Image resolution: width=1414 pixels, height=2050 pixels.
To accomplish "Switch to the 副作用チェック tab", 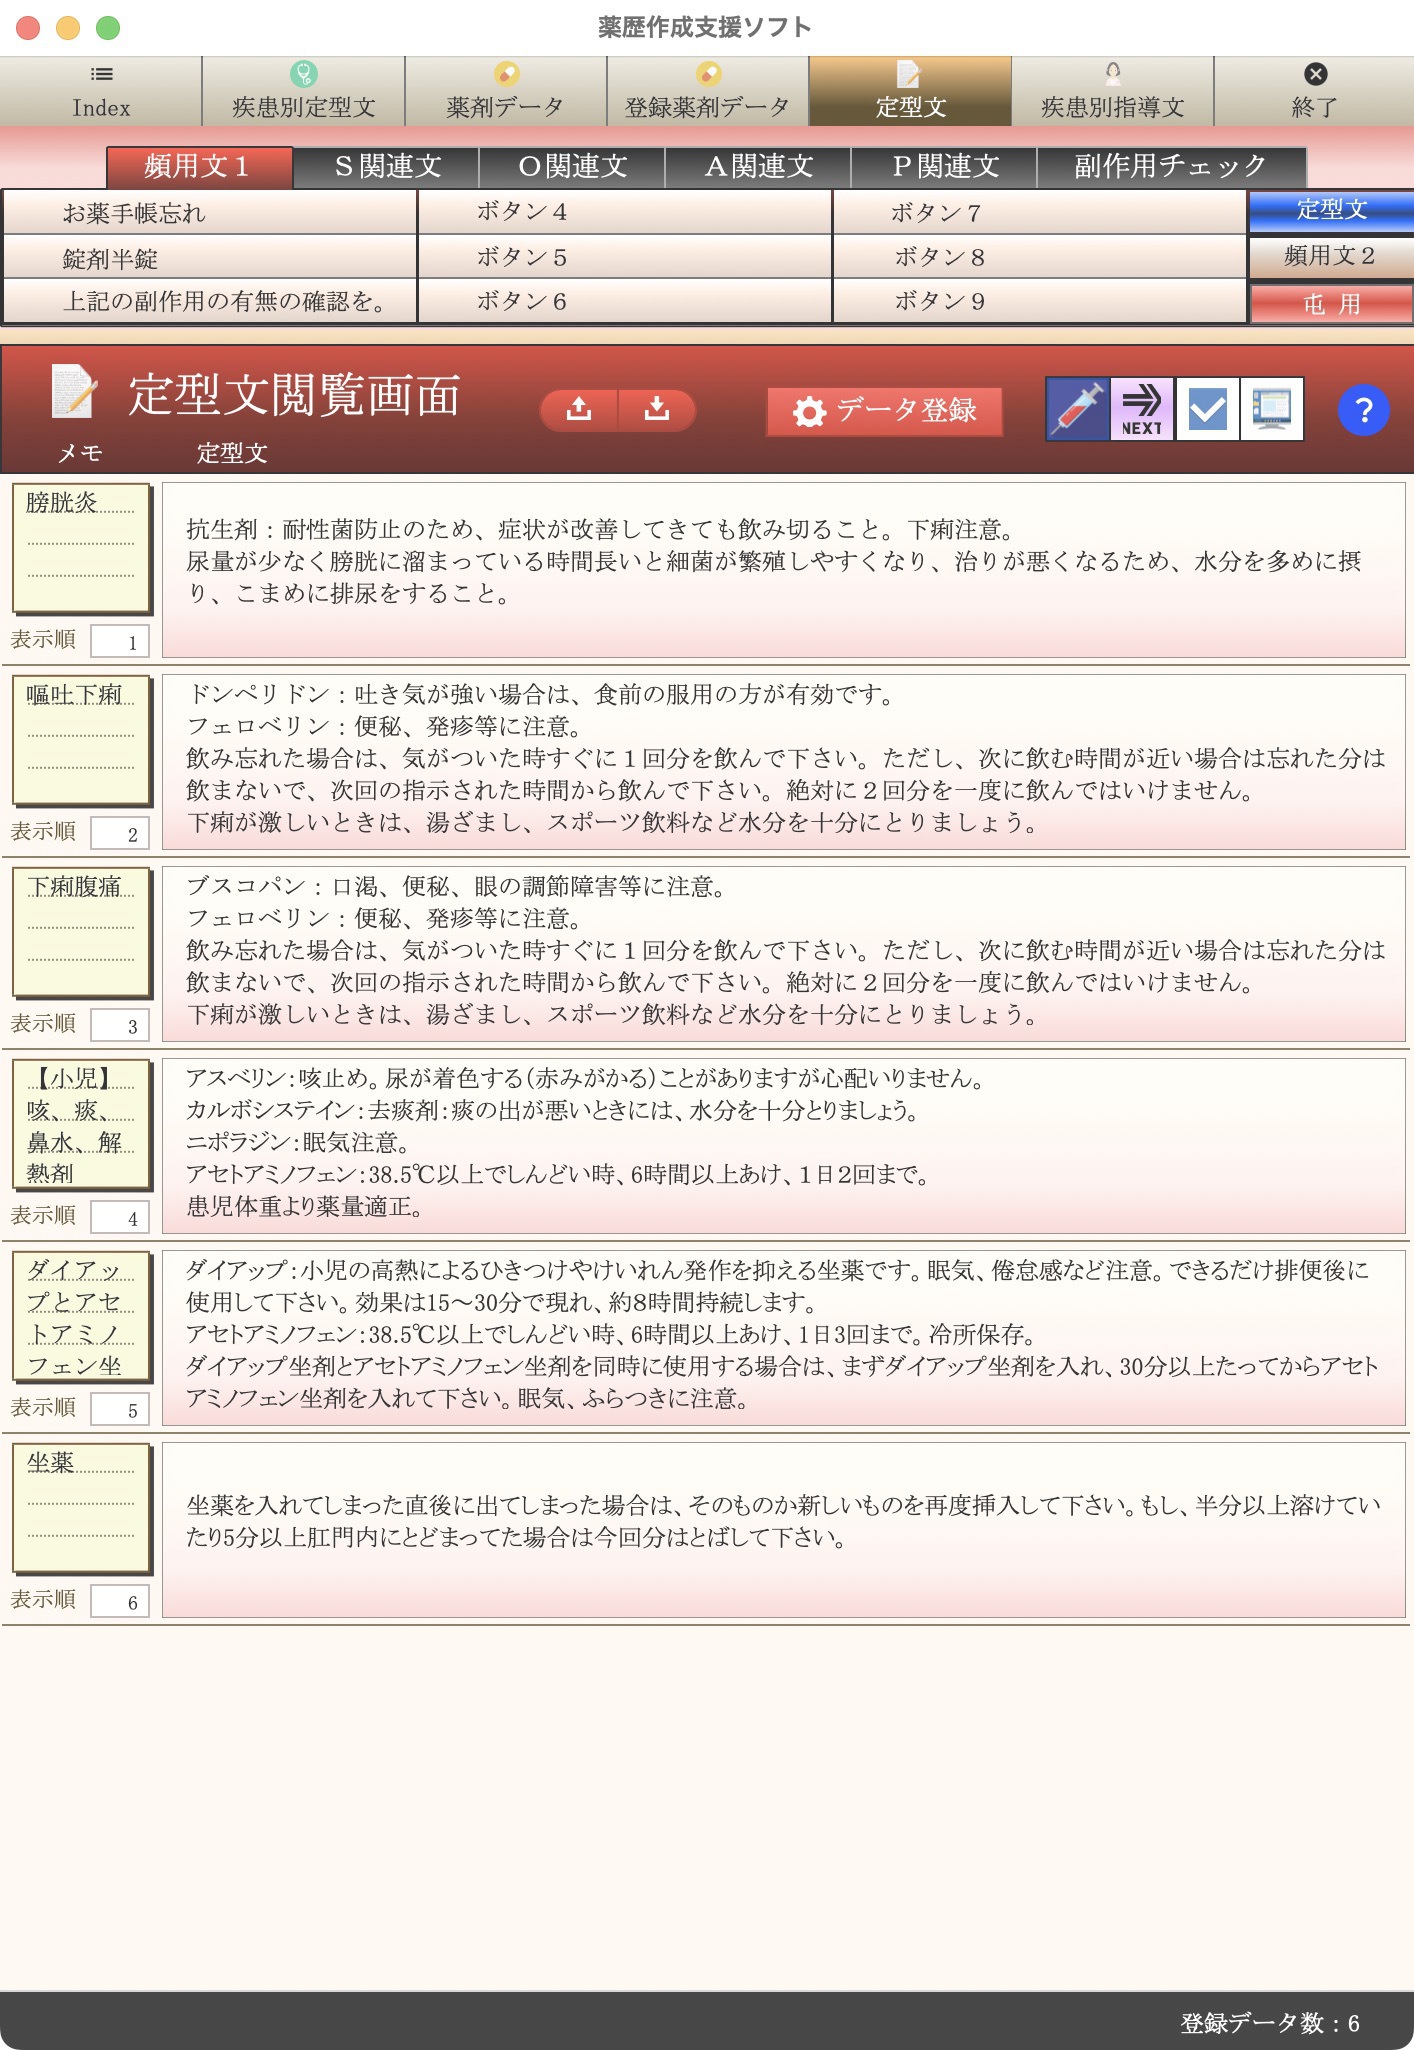I will [1172, 167].
